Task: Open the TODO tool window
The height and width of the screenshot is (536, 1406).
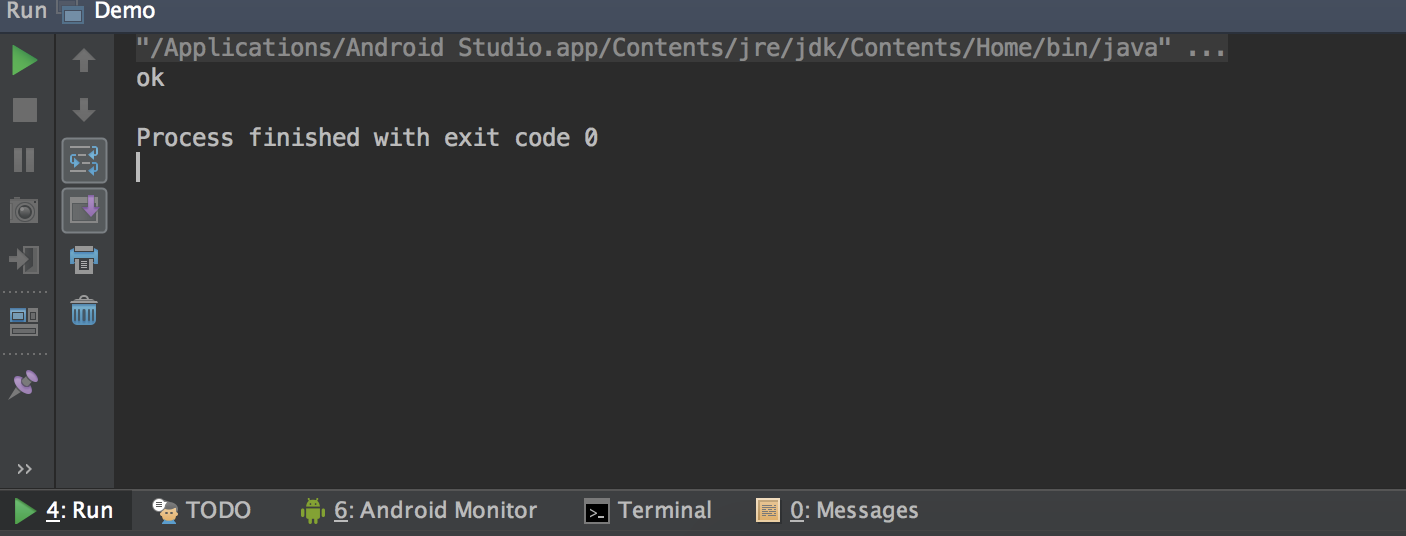Action: pyautogui.click(x=201, y=511)
